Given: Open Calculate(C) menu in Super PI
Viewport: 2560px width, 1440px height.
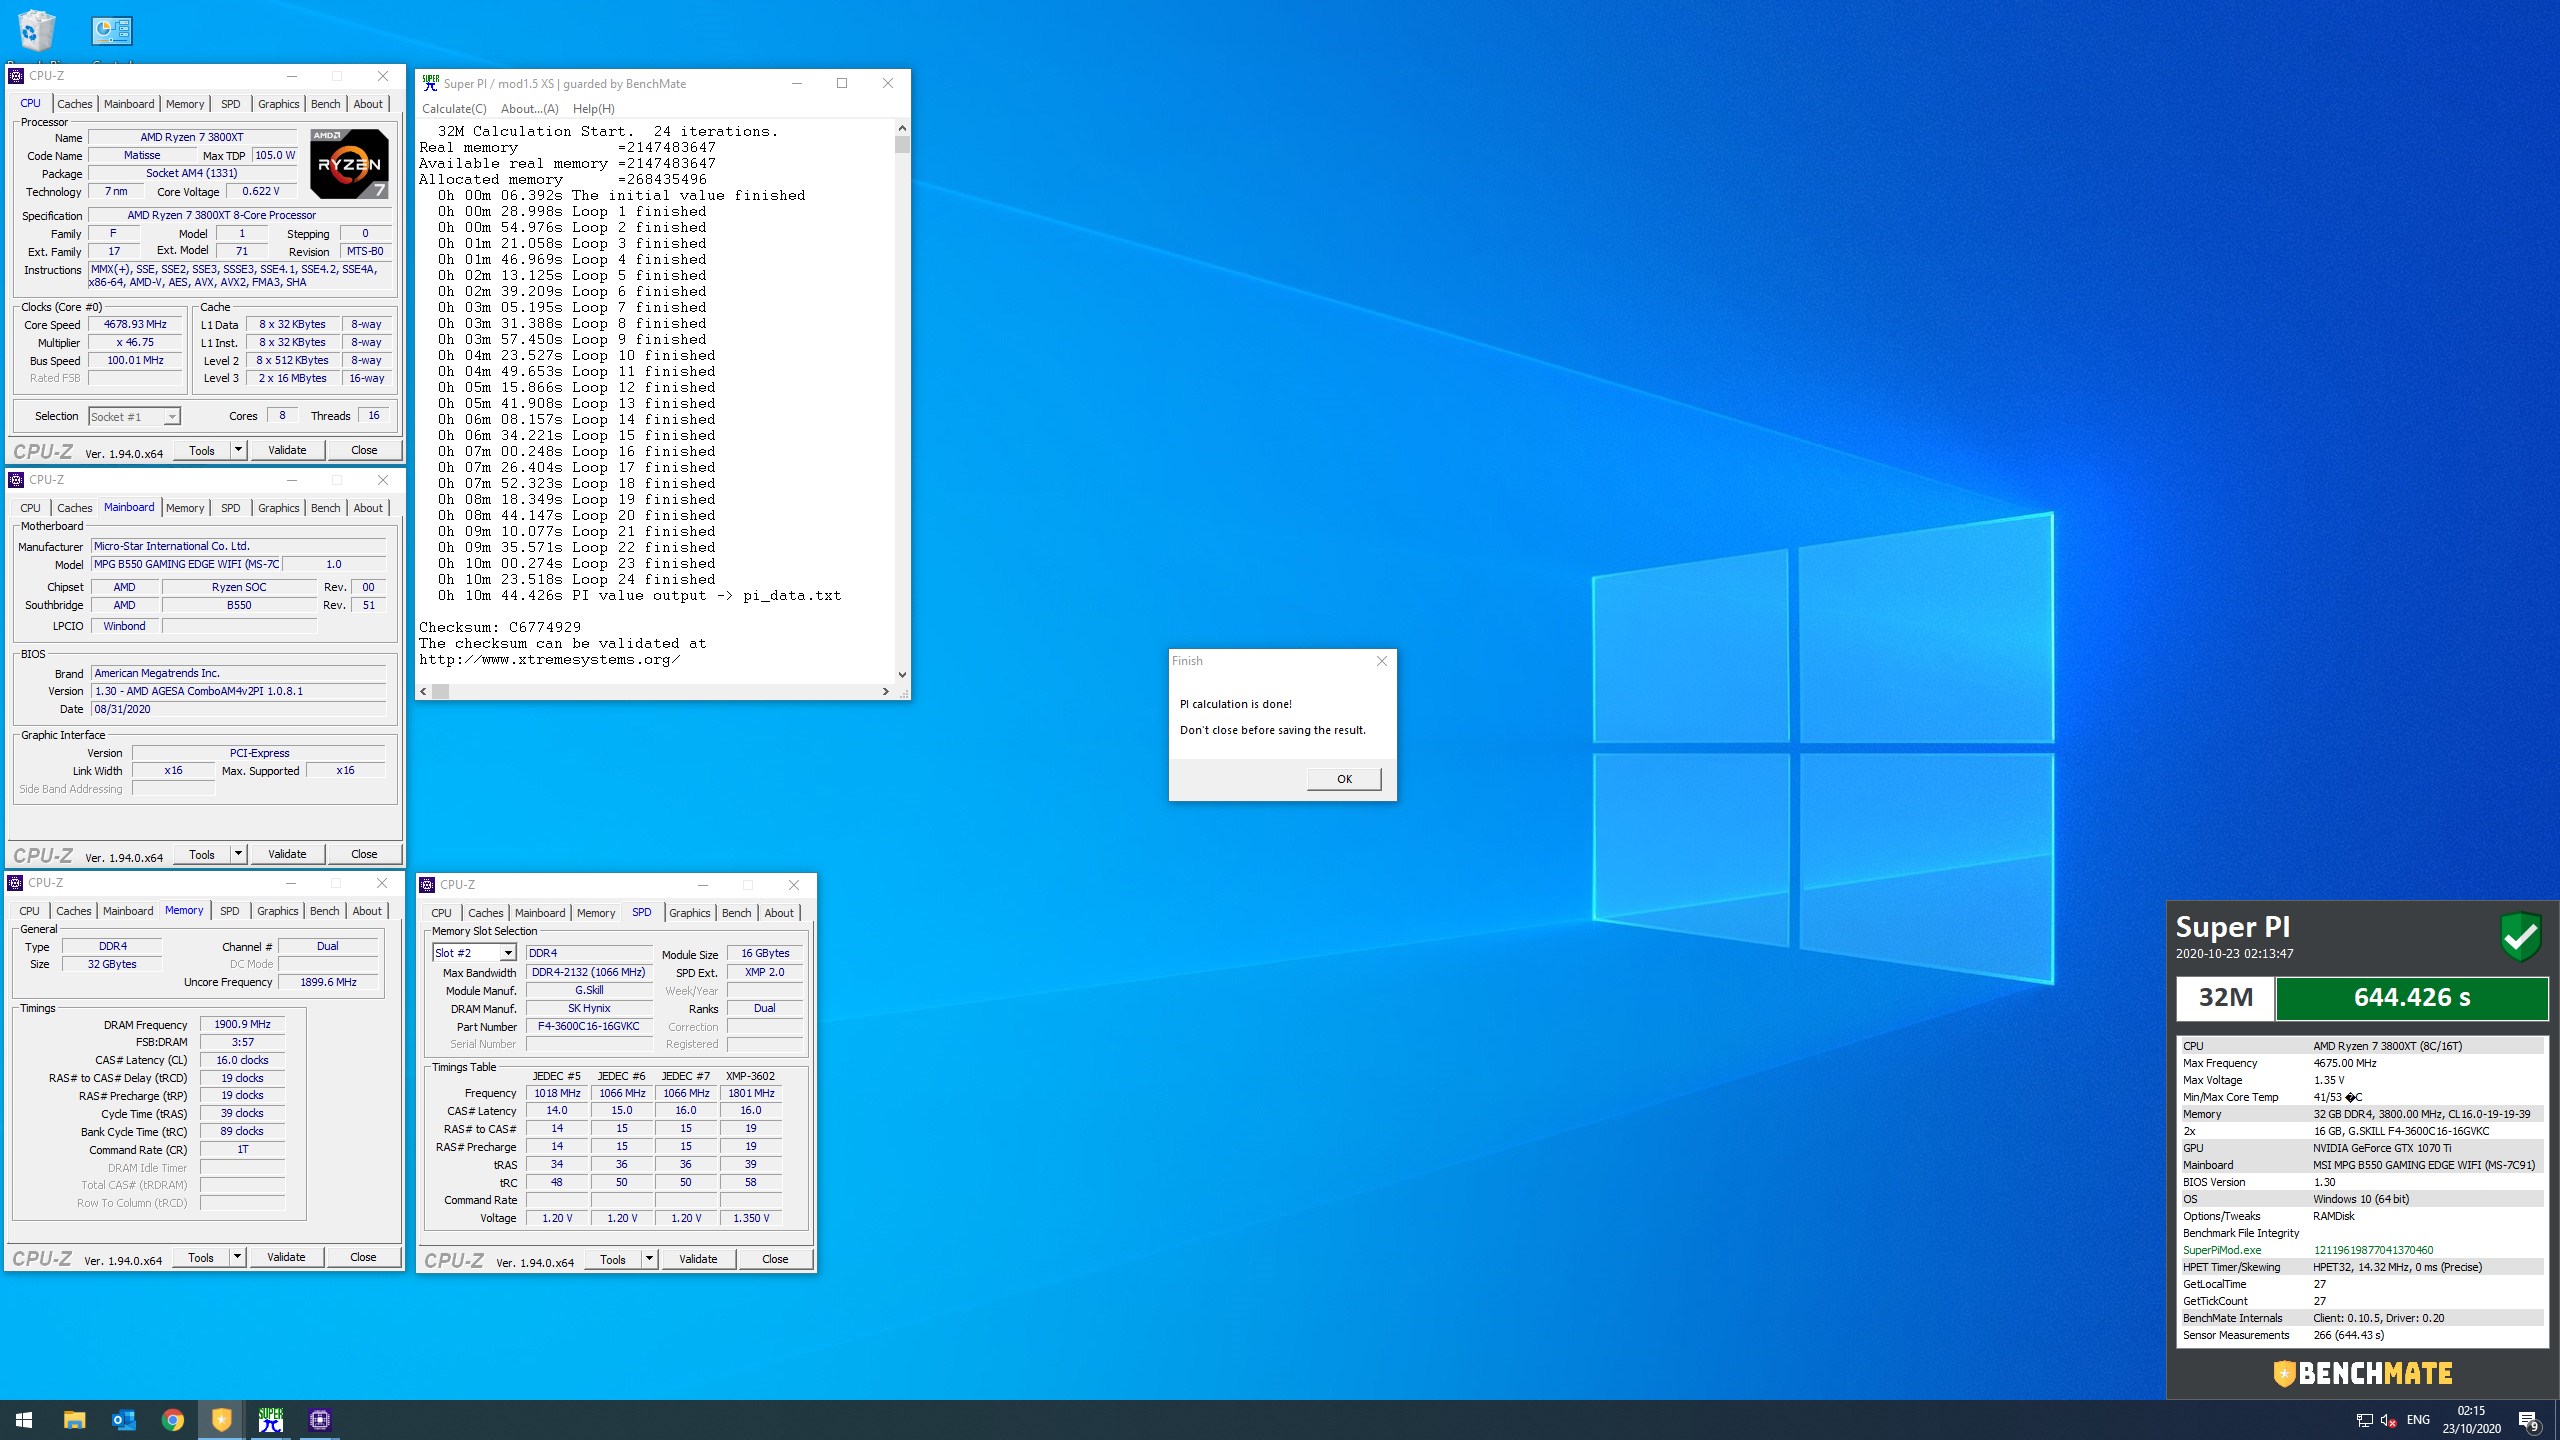Looking at the screenshot, I should [x=454, y=109].
